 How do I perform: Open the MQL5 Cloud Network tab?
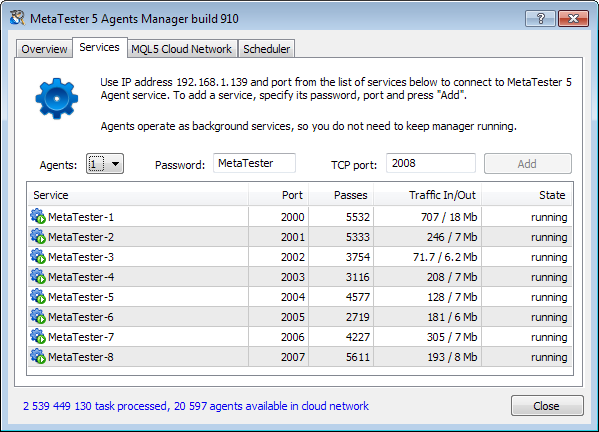tap(181, 49)
